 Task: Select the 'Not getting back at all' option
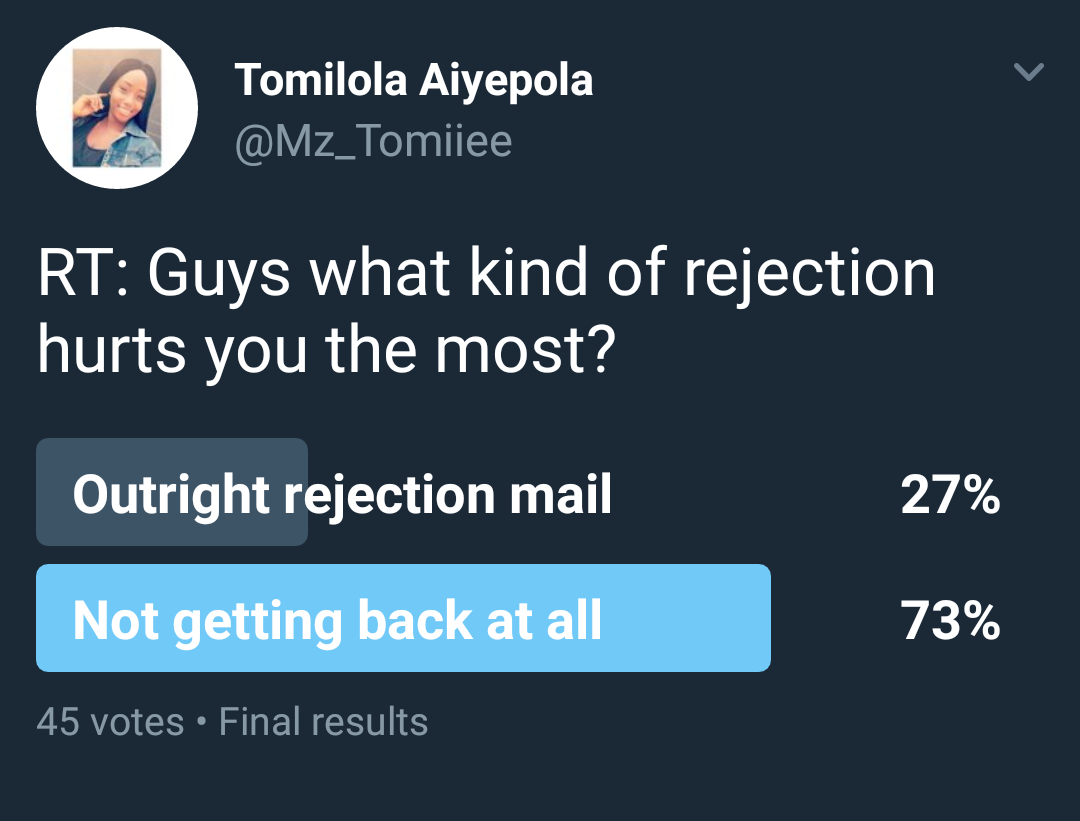(x=337, y=620)
